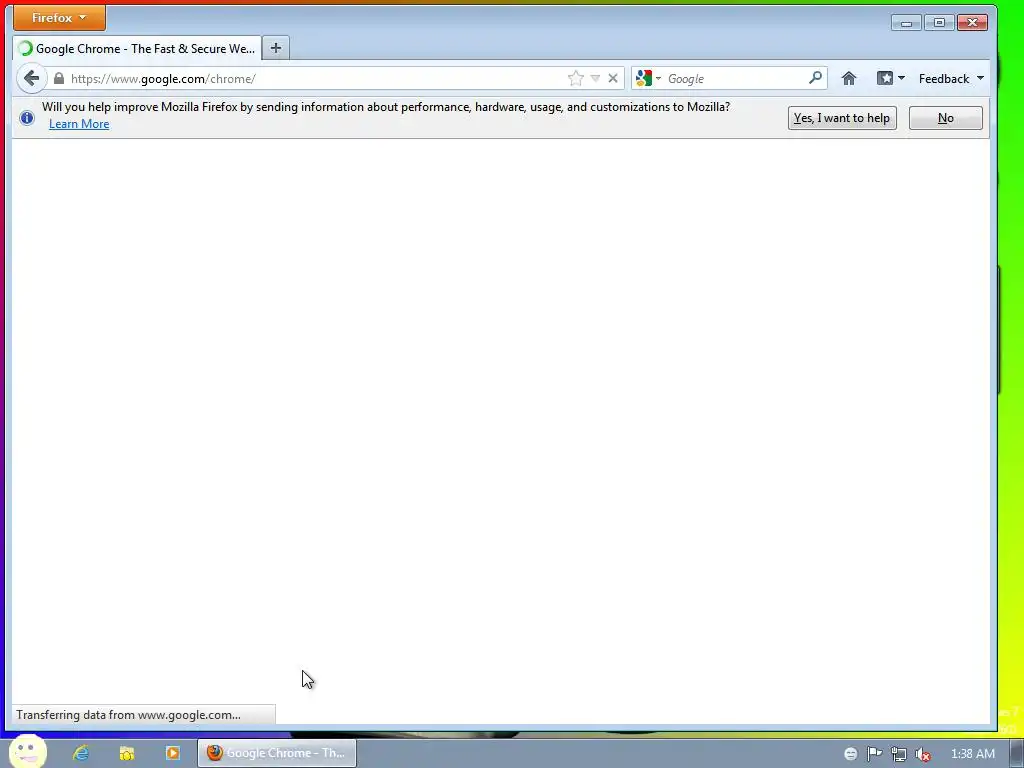Open Windows Explorer folder on taskbar
This screenshot has width=1024, height=768.
pyautogui.click(x=127, y=753)
